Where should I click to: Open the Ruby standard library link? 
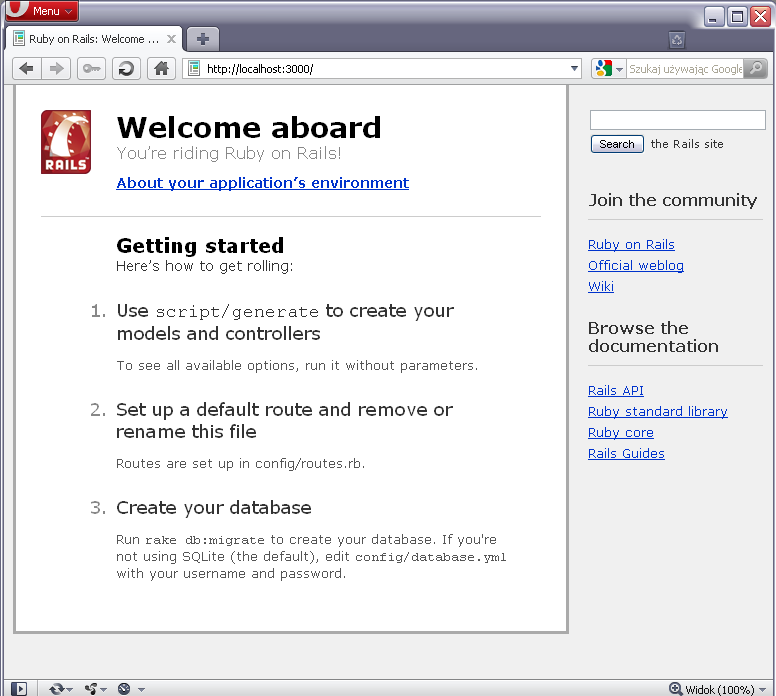pos(658,411)
